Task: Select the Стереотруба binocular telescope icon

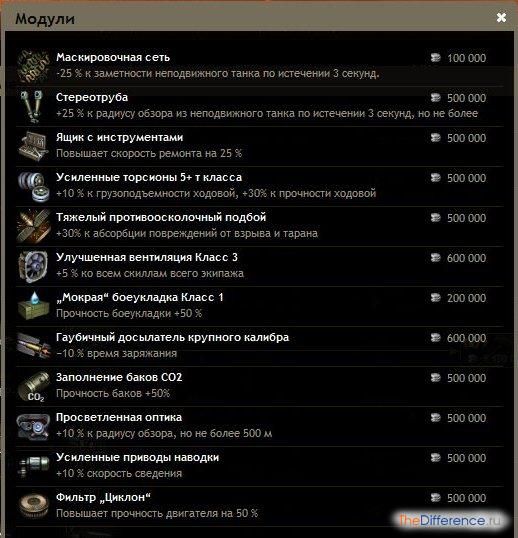Action: [32, 106]
